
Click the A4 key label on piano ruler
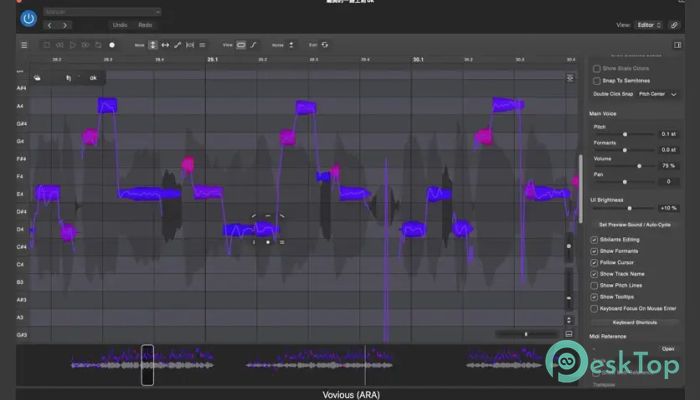pyautogui.click(x=21, y=106)
